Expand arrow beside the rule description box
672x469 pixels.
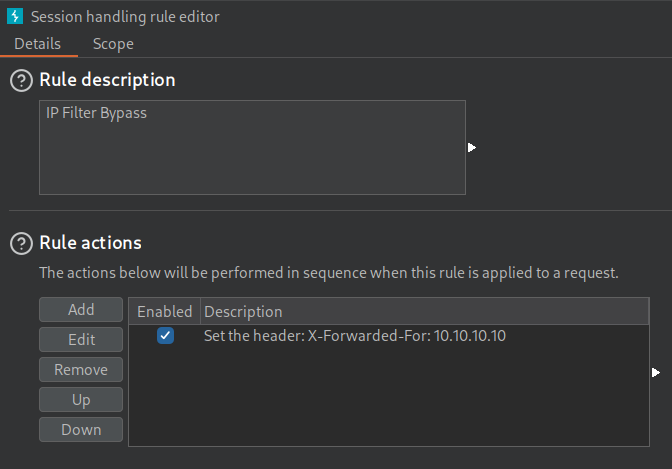(x=471, y=147)
